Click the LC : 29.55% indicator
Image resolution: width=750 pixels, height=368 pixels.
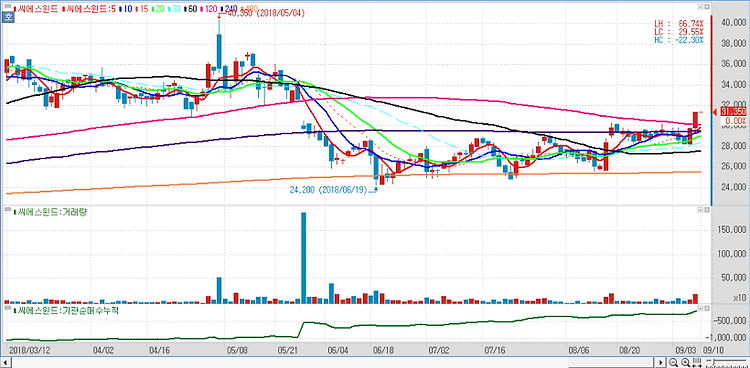679,32
